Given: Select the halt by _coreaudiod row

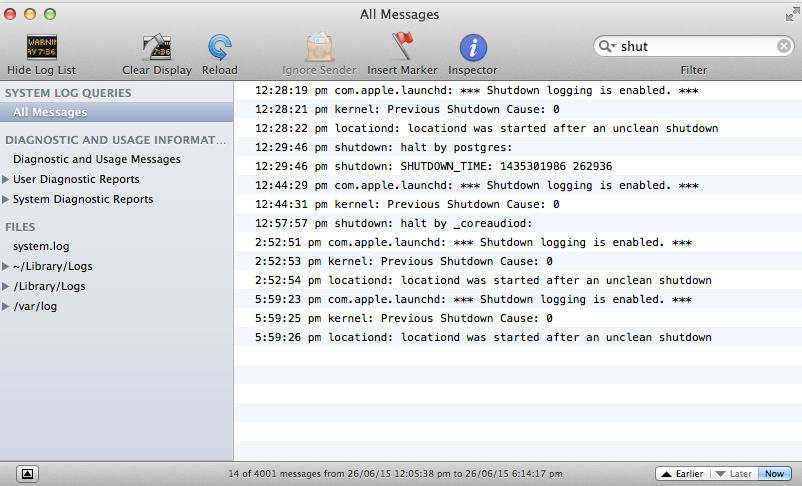Looking at the screenshot, I should (x=518, y=223).
